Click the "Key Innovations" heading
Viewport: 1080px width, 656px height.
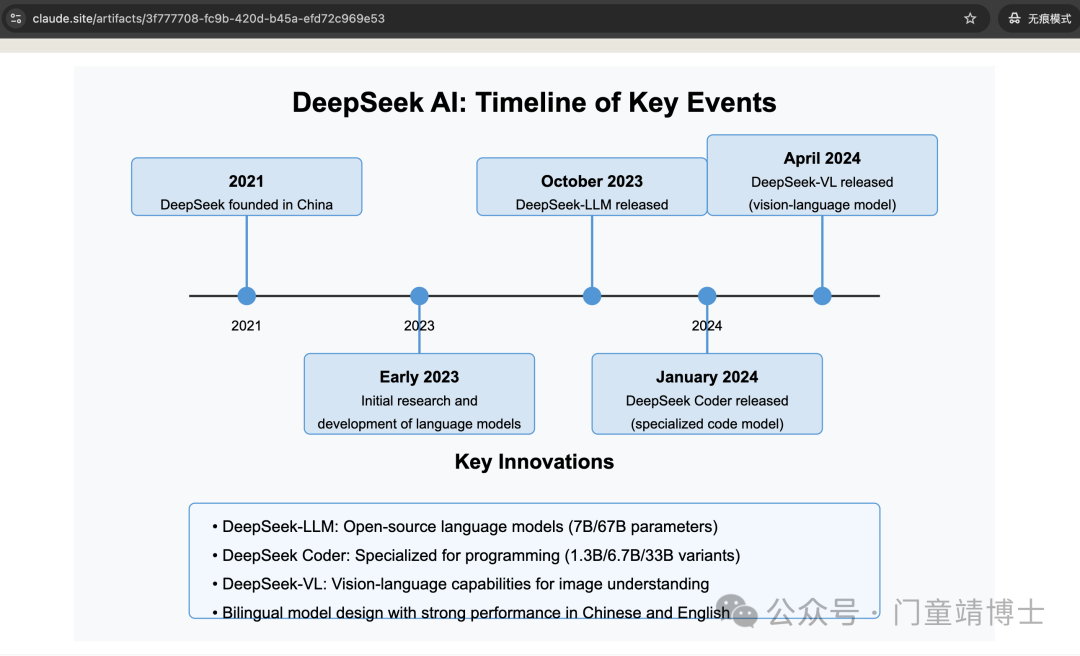click(534, 462)
